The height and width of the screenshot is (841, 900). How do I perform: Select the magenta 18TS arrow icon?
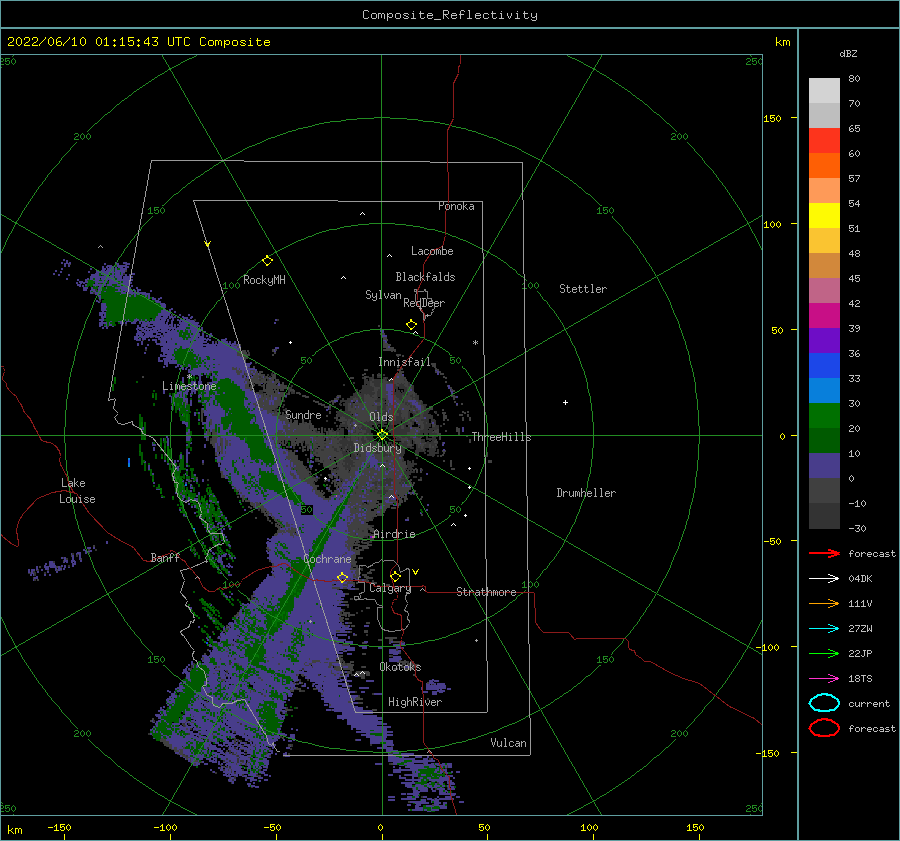point(824,679)
